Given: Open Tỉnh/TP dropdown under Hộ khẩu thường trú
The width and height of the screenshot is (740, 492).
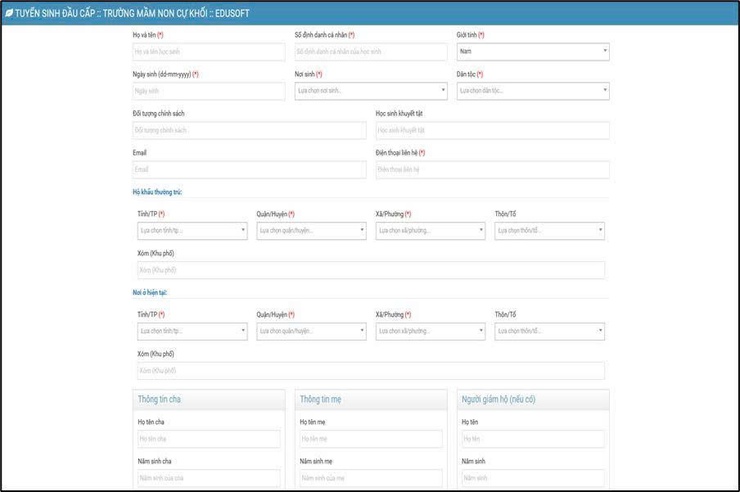Looking at the screenshot, I should point(192,231).
